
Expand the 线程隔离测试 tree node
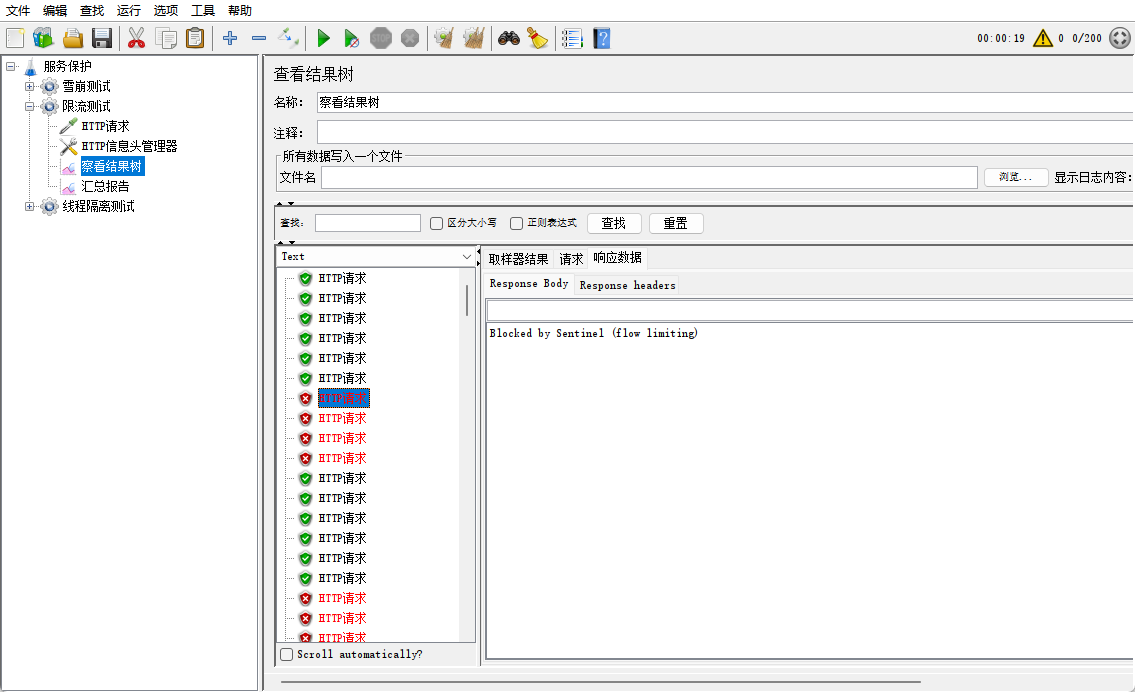[x=30, y=206]
